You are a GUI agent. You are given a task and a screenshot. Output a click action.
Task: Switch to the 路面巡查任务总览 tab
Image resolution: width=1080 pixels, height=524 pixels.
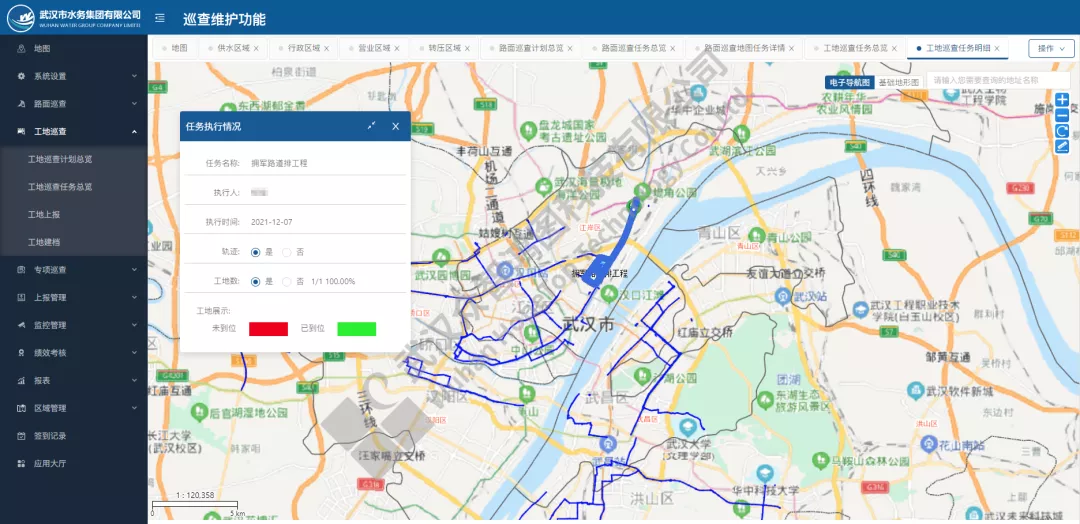pyautogui.click(x=633, y=48)
